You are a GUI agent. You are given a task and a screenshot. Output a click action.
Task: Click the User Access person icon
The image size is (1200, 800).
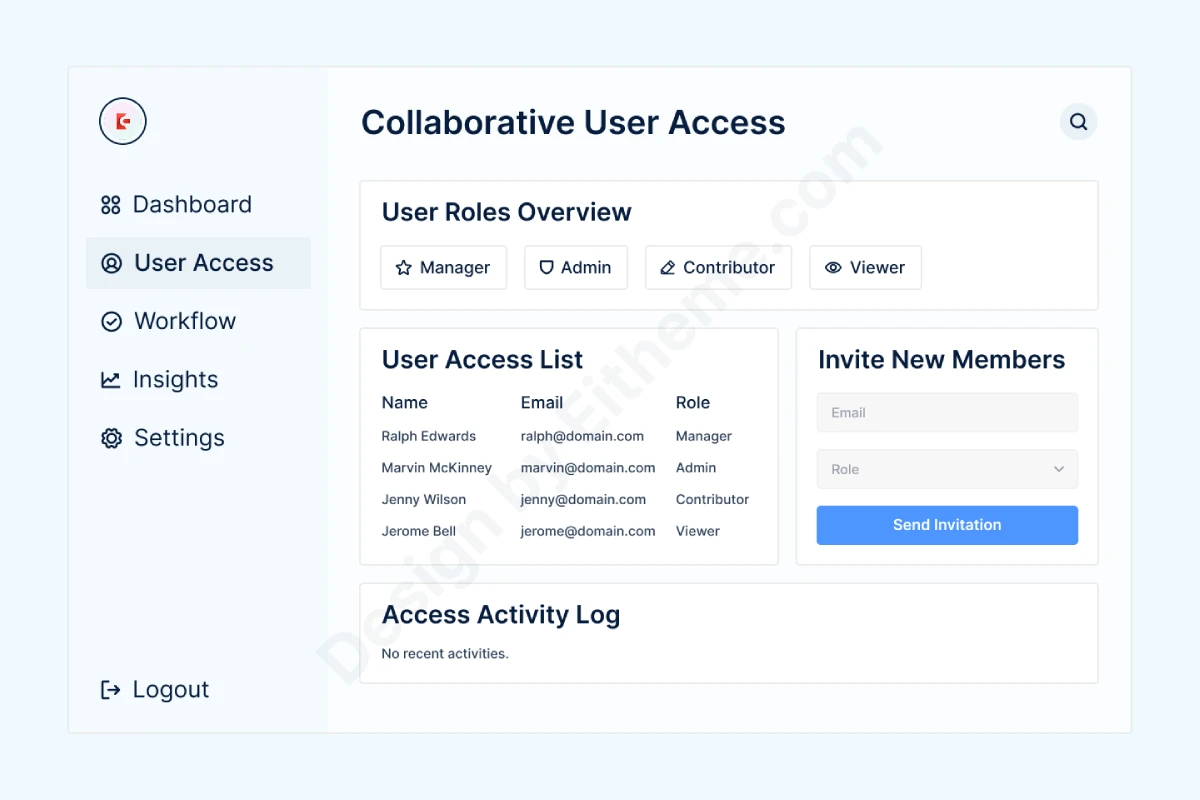(112, 263)
